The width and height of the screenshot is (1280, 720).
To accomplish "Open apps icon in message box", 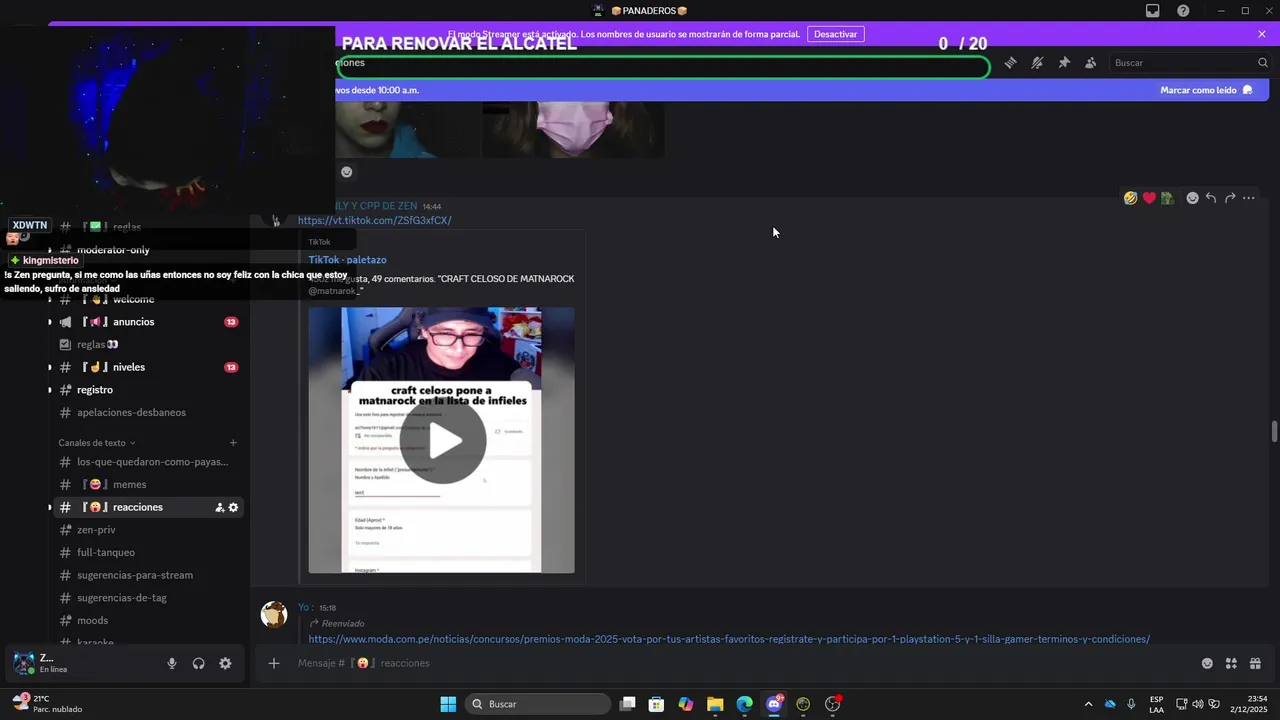I will pos(1231,663).
